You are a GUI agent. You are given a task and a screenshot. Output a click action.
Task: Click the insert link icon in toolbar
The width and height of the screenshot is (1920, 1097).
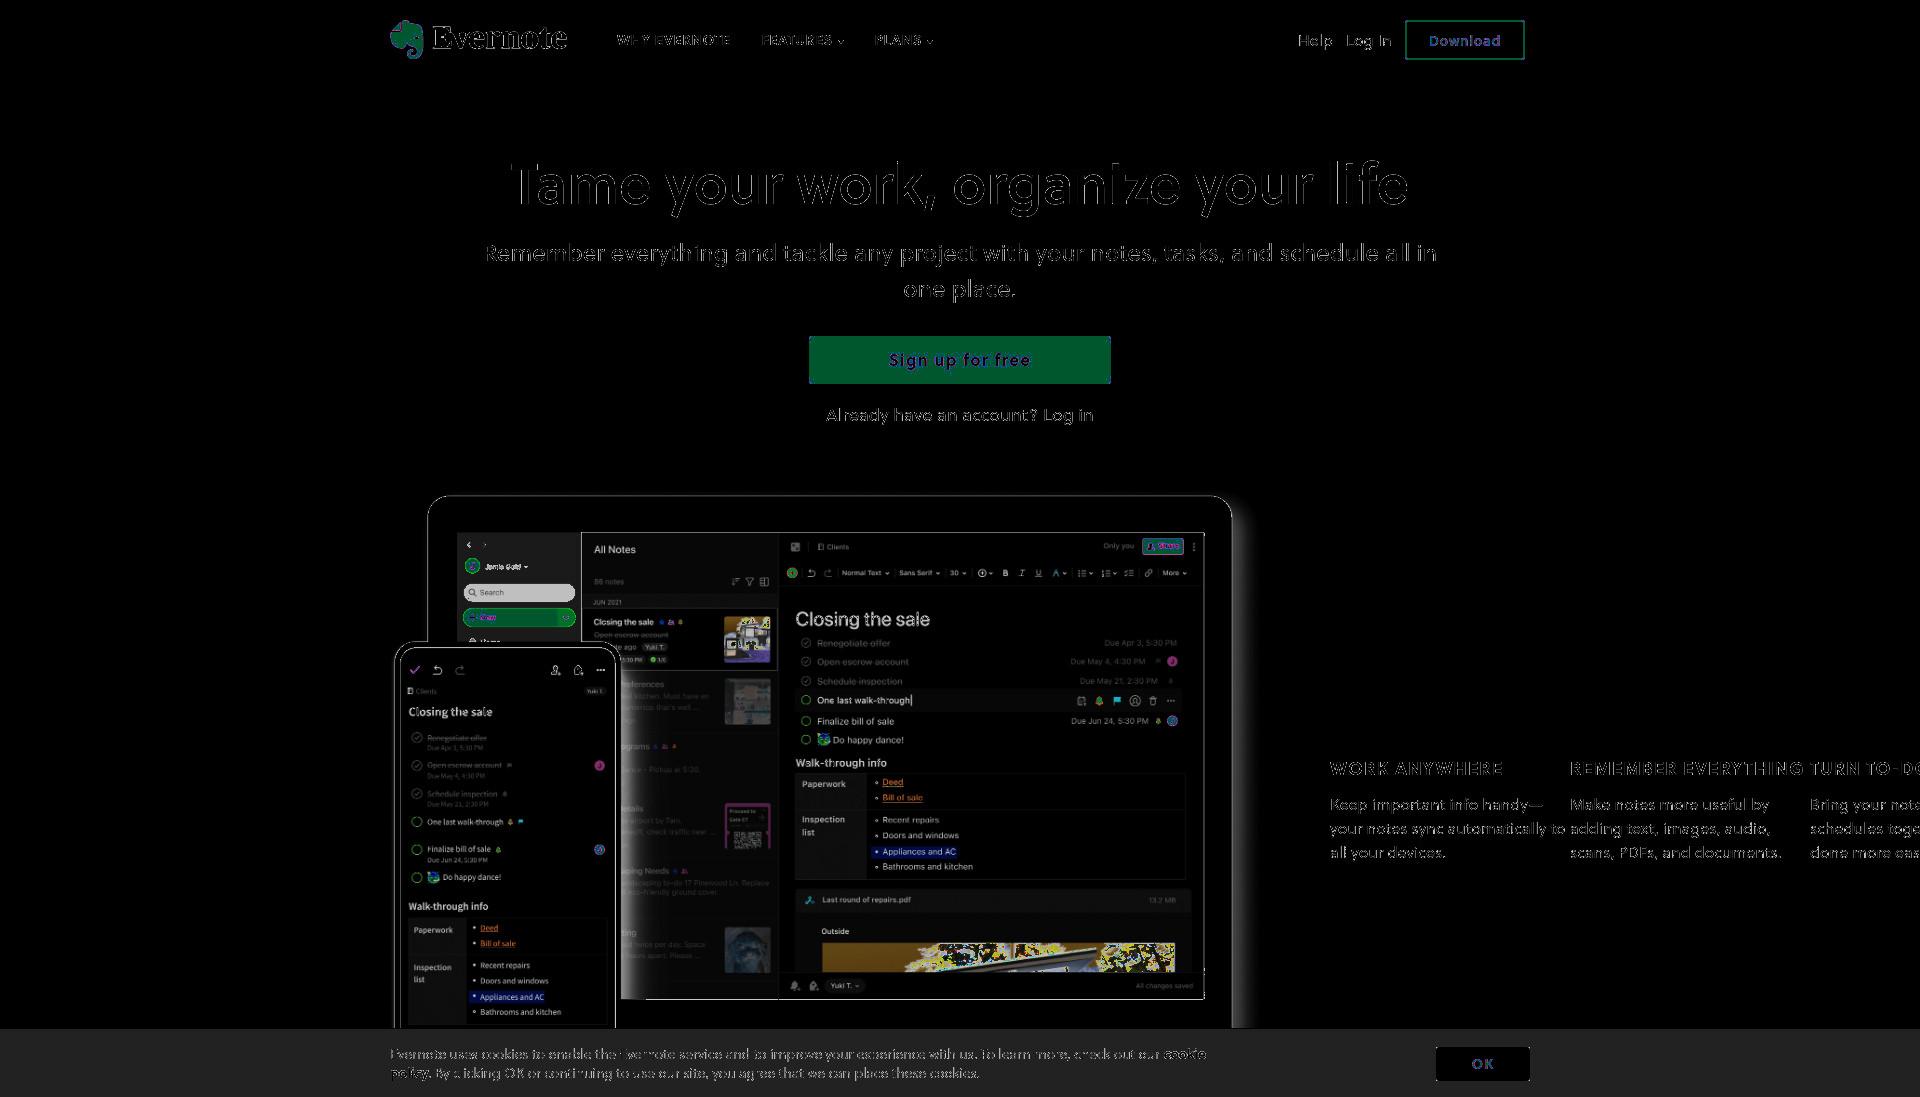tap(1148, 573)
